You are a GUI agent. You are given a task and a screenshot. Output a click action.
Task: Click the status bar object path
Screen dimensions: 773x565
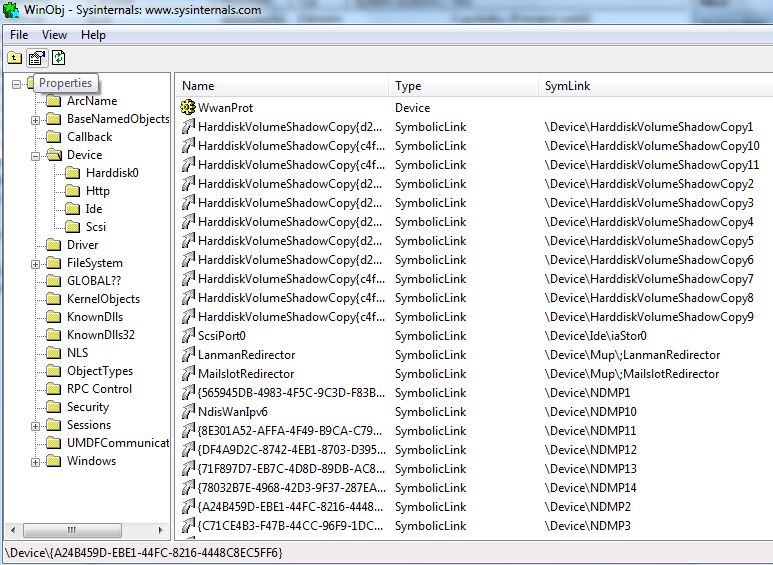coord(143,552)
